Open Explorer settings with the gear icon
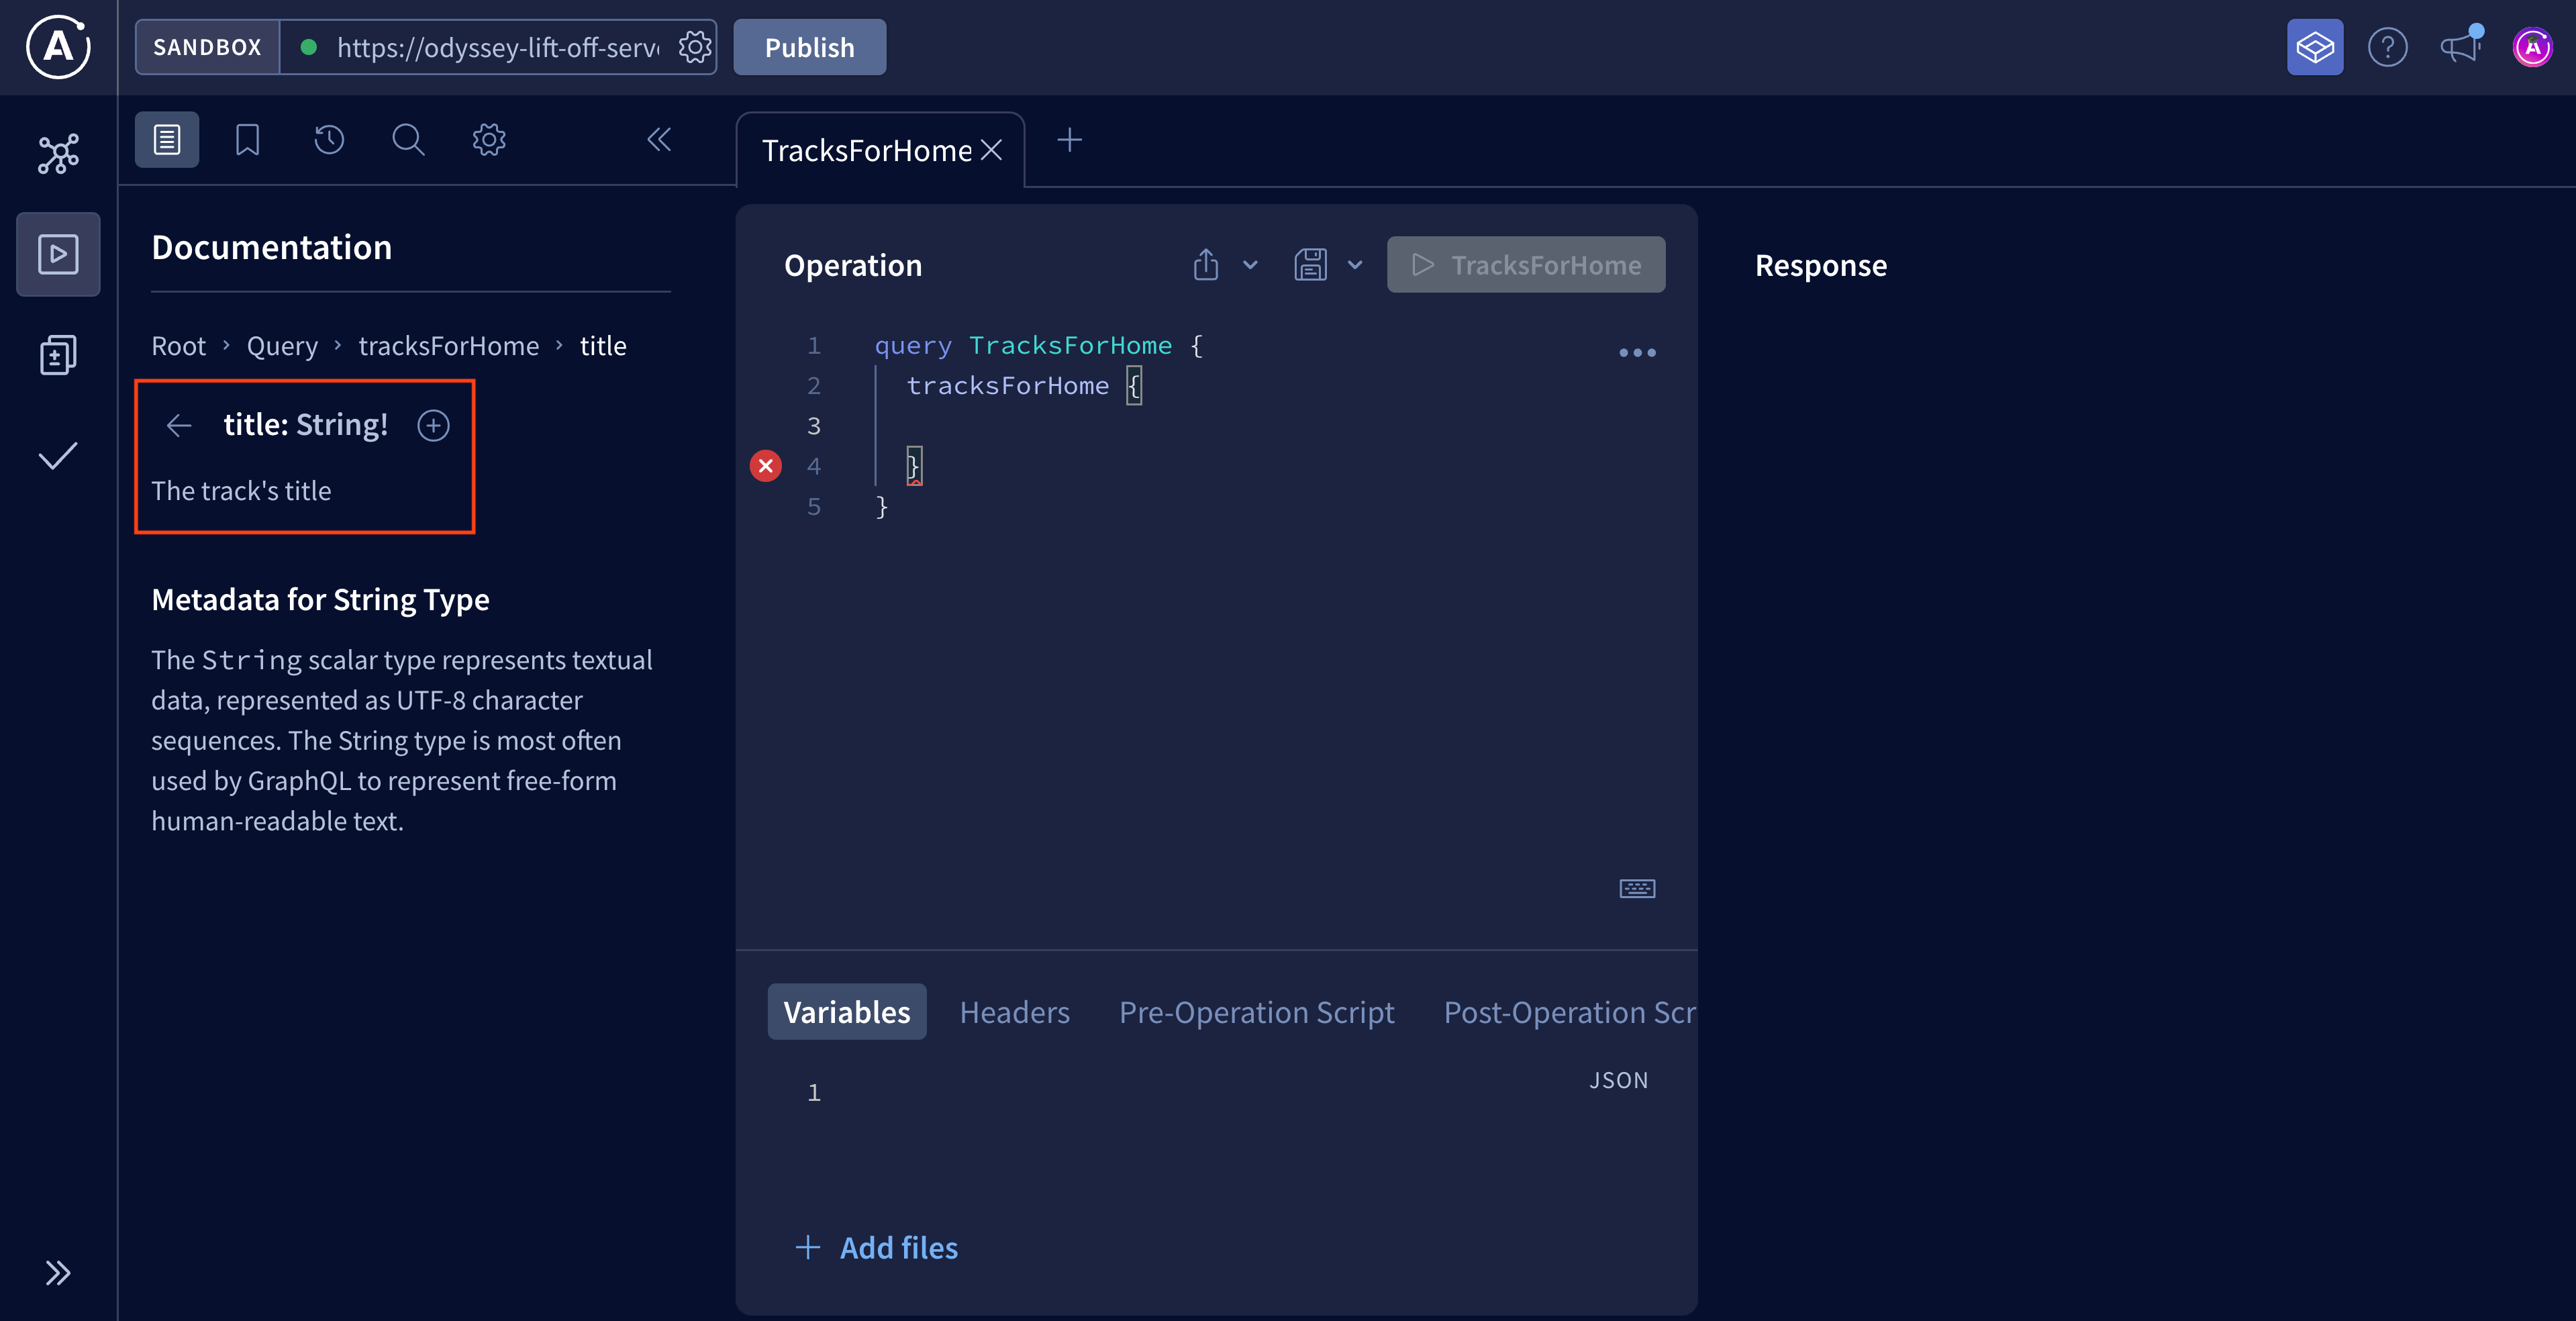The image size is (2576, 1321). 488,139
